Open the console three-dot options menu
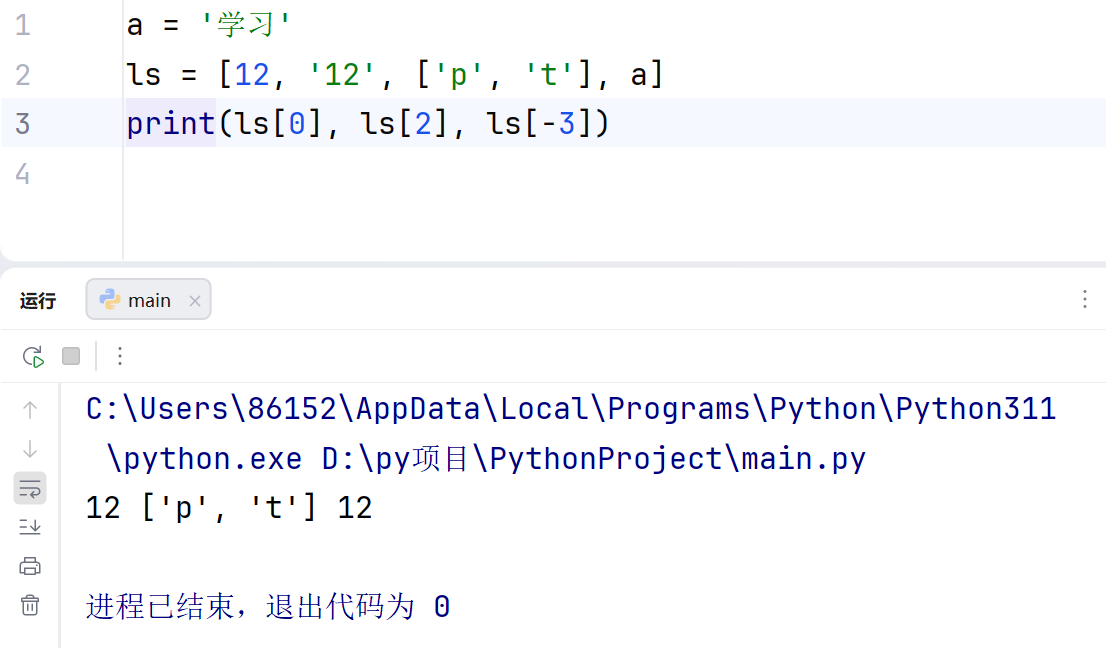This screenshot has width=1106, height=648. point(120,356)
